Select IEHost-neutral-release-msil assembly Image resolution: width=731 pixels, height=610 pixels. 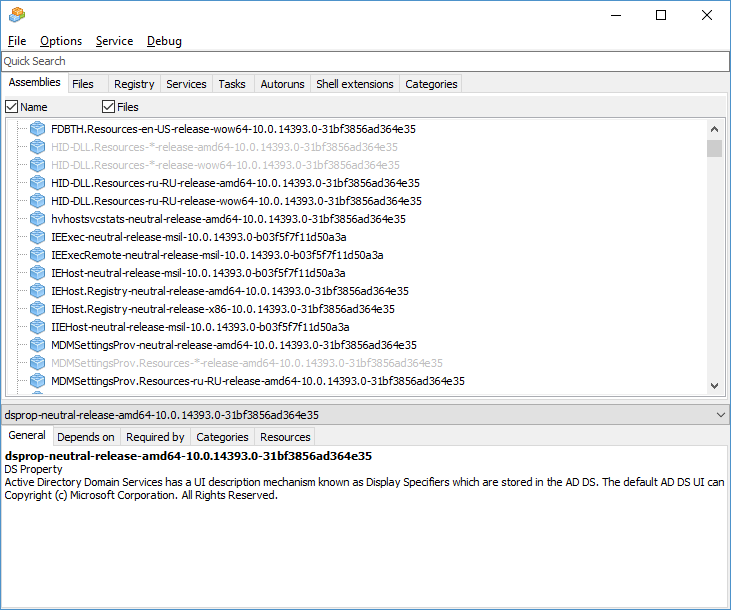click(198, 273)
